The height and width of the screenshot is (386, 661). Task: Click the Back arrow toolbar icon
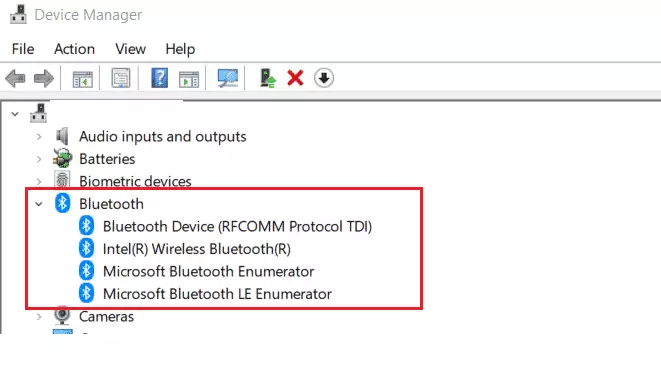[16, 78]
